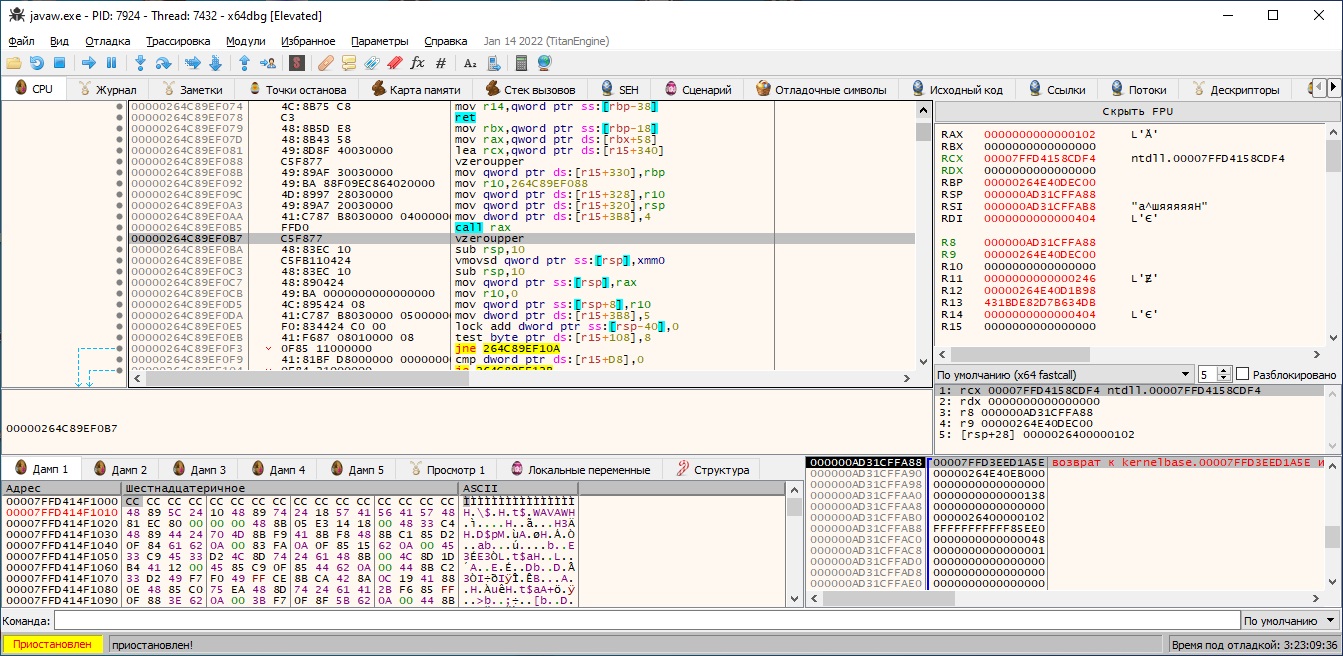Open the Scylla plugin icon
This screenshot has height=656, width=1343.
[x=296, y=63]
